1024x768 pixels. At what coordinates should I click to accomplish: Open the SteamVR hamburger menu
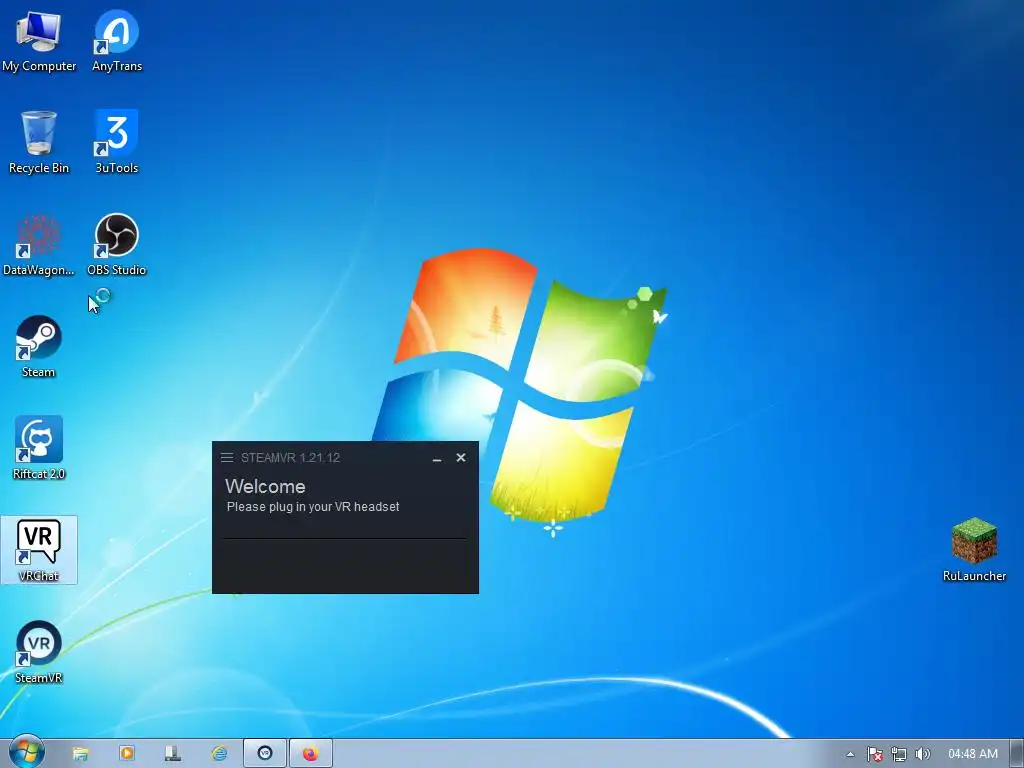pos(227,457)
